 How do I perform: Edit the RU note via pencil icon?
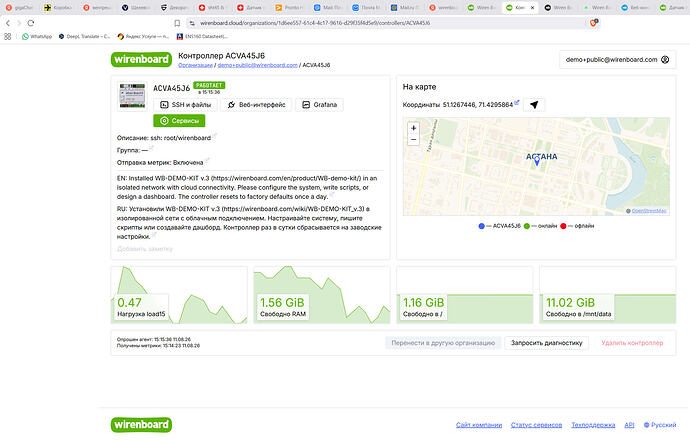(x=154, y=234)
